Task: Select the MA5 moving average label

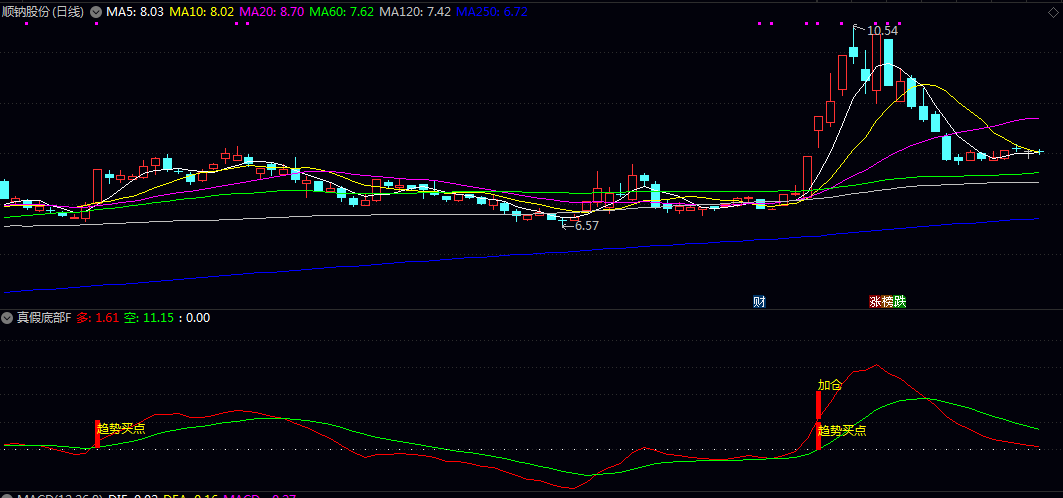Action: pos(135,11)
